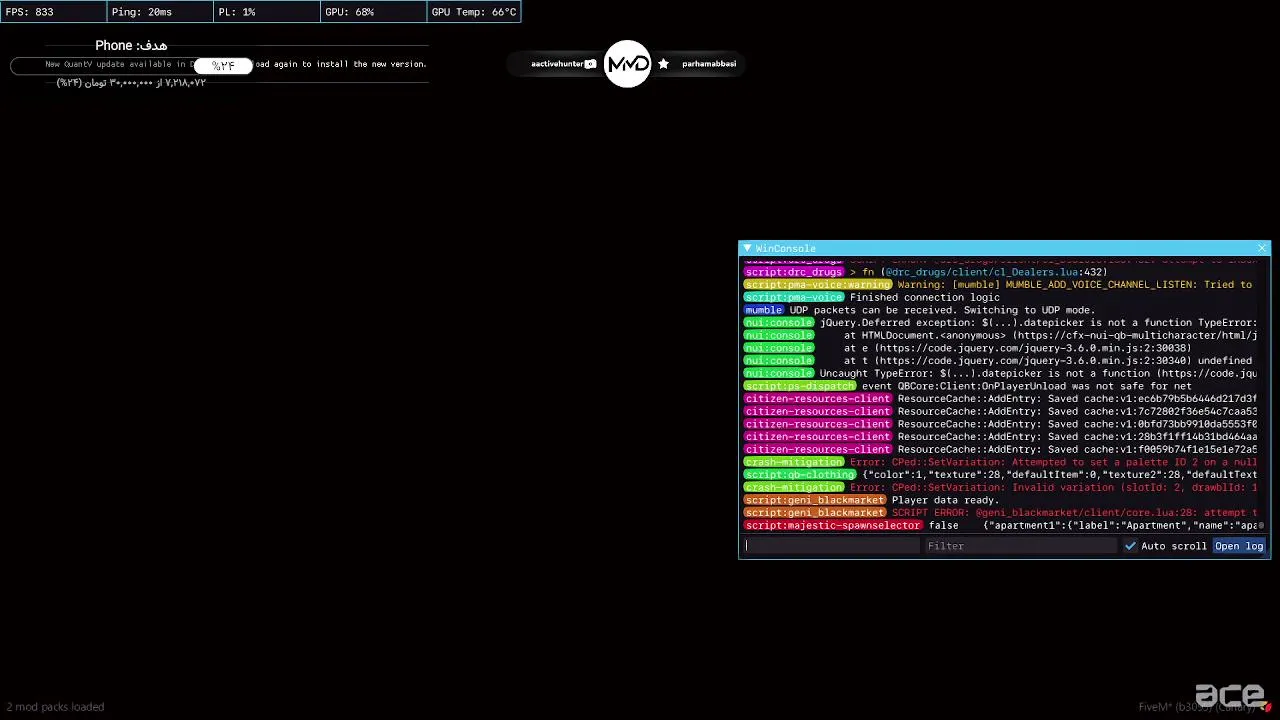Focus the console command input box

pos(831,546)
